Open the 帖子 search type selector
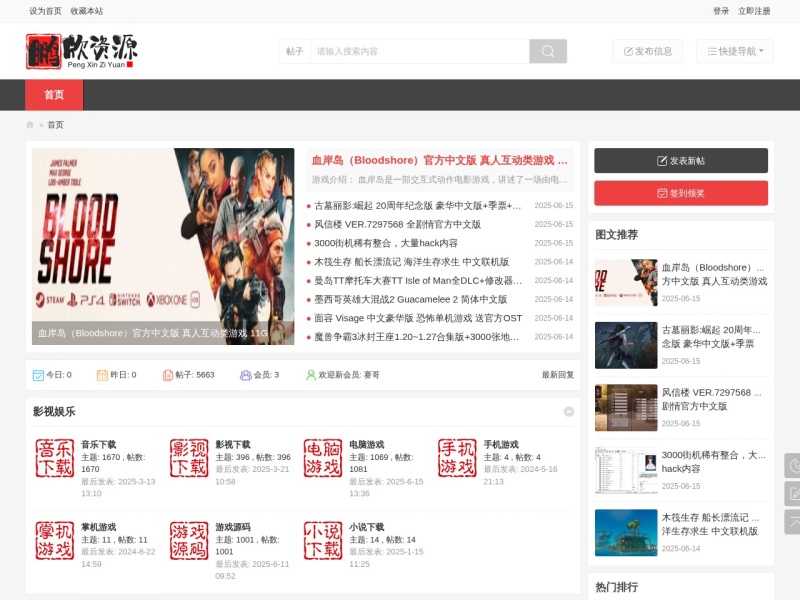Viewport: 800px width, 600px height. [295, 51]
